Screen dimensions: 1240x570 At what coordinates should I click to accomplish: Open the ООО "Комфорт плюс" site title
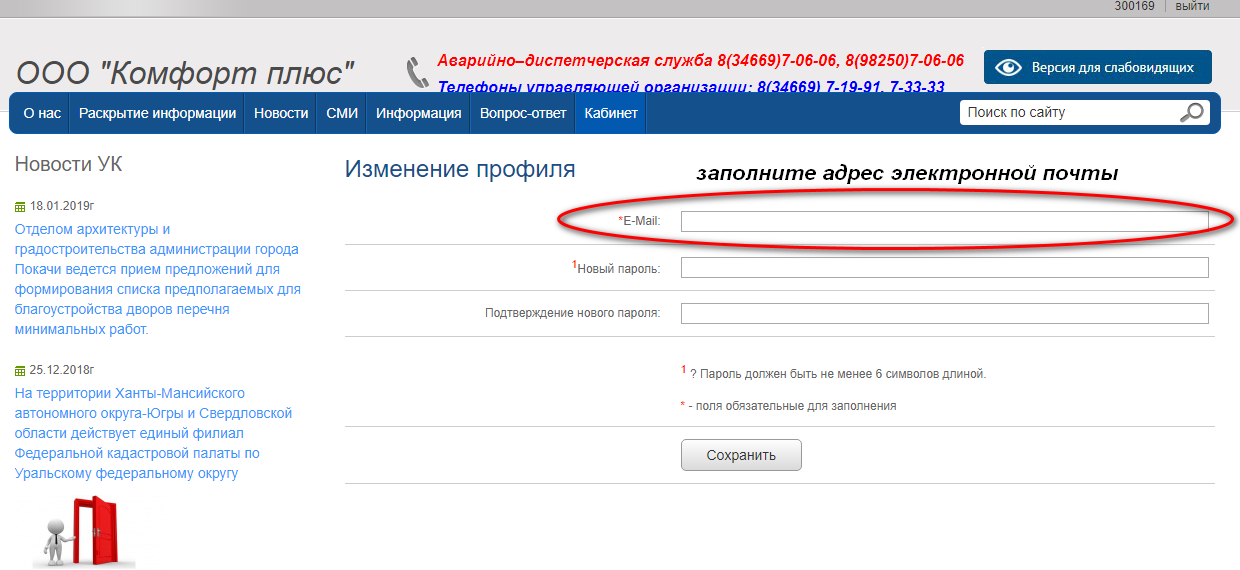click(x=186, y=73)
